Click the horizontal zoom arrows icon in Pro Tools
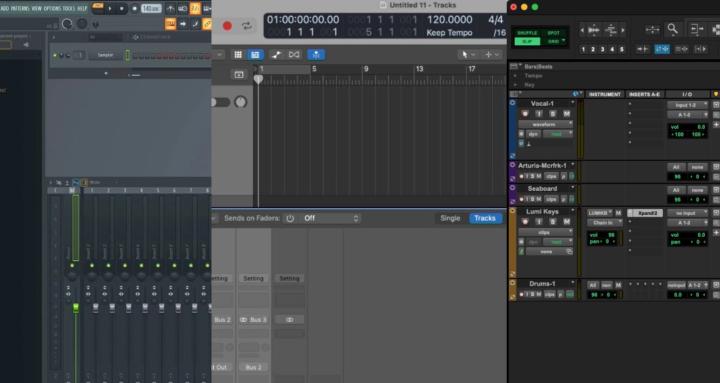Screen dimensions: 720x383 [652, 30]
